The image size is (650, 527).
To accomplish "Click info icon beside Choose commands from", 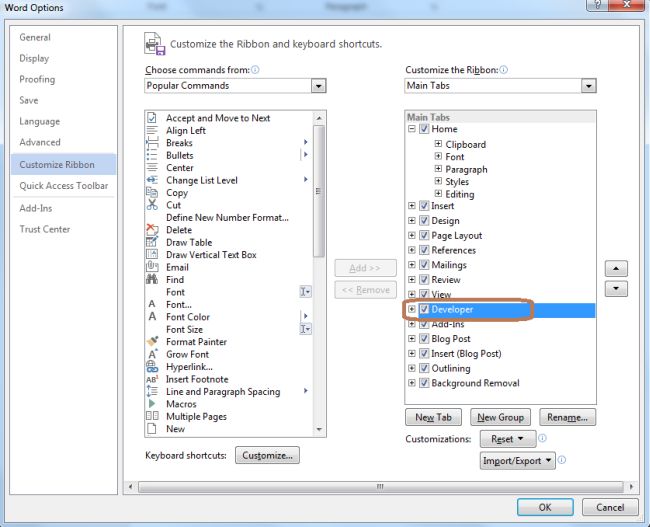I will click(x=255, y=70).
